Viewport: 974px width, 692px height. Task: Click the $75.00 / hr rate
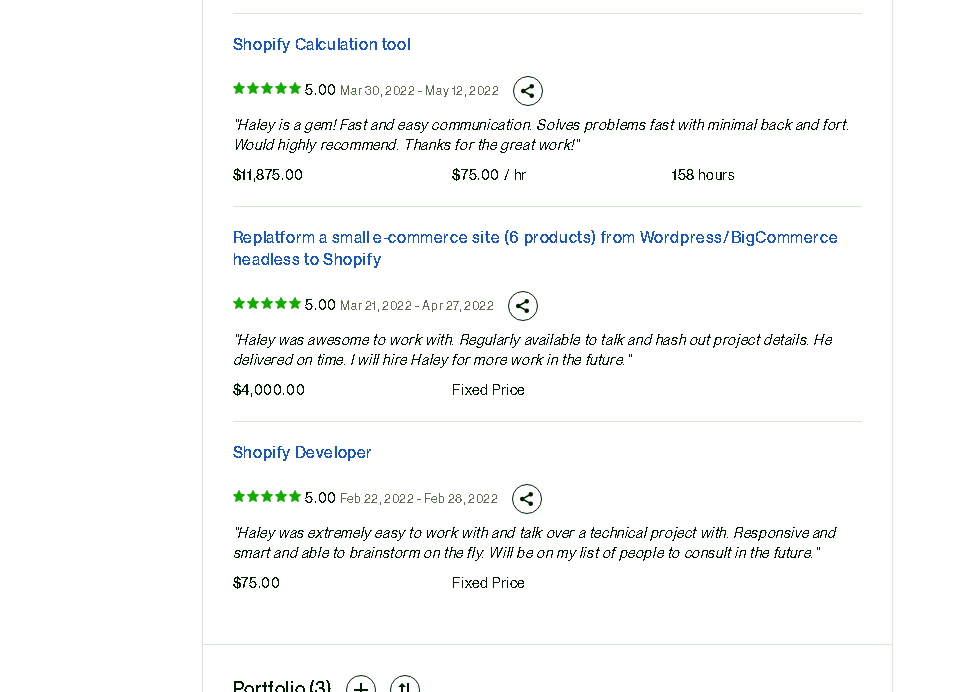pyautogui.click(x=489, y=175)
